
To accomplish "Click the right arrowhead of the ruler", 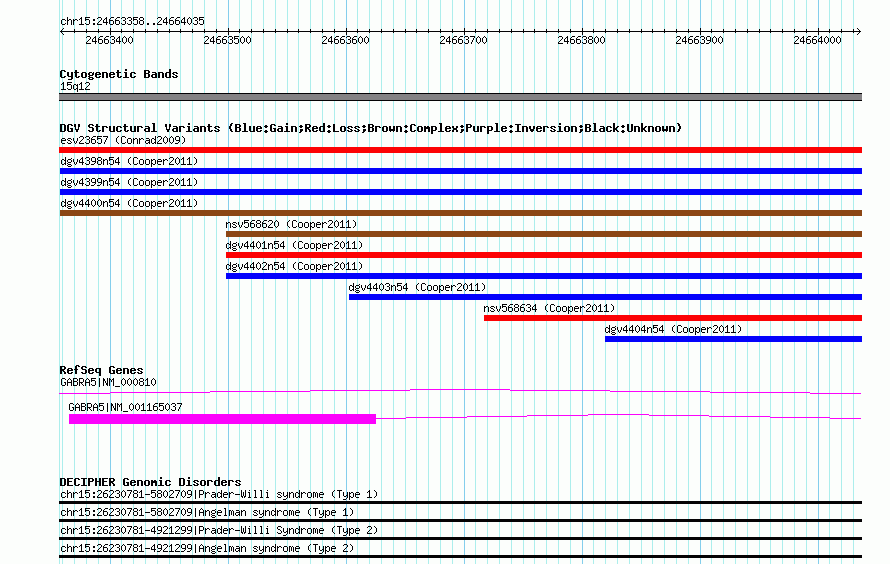I will [x=859, y=31].
